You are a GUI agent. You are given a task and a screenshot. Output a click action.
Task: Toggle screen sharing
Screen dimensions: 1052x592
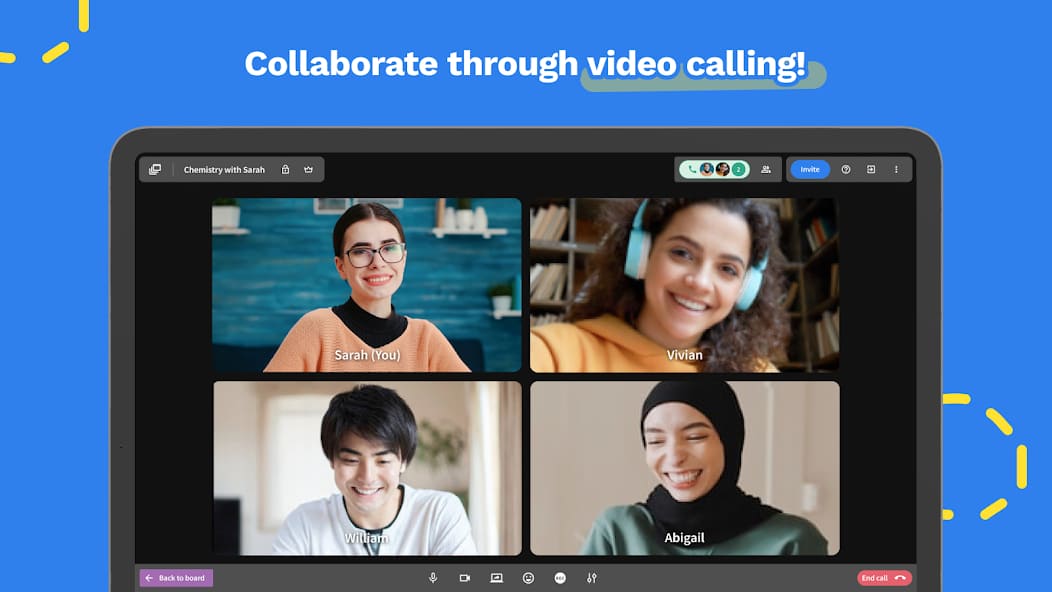point(496,578)
